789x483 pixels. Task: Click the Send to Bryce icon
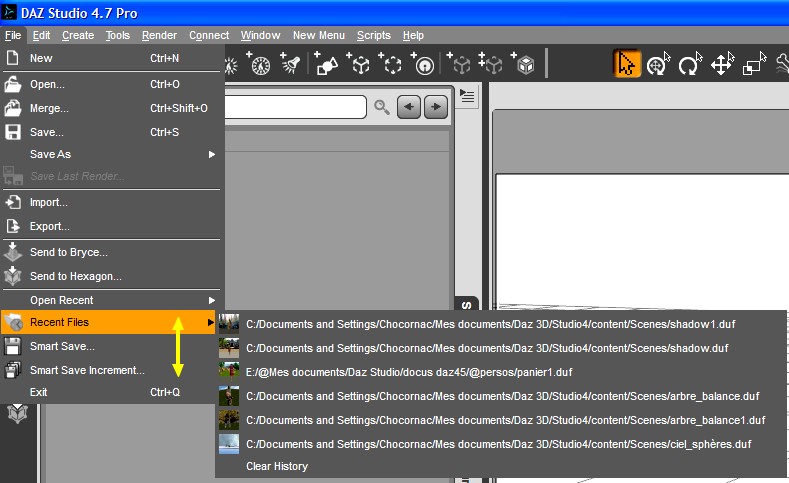pyautogui.click(x=13, y=252)
